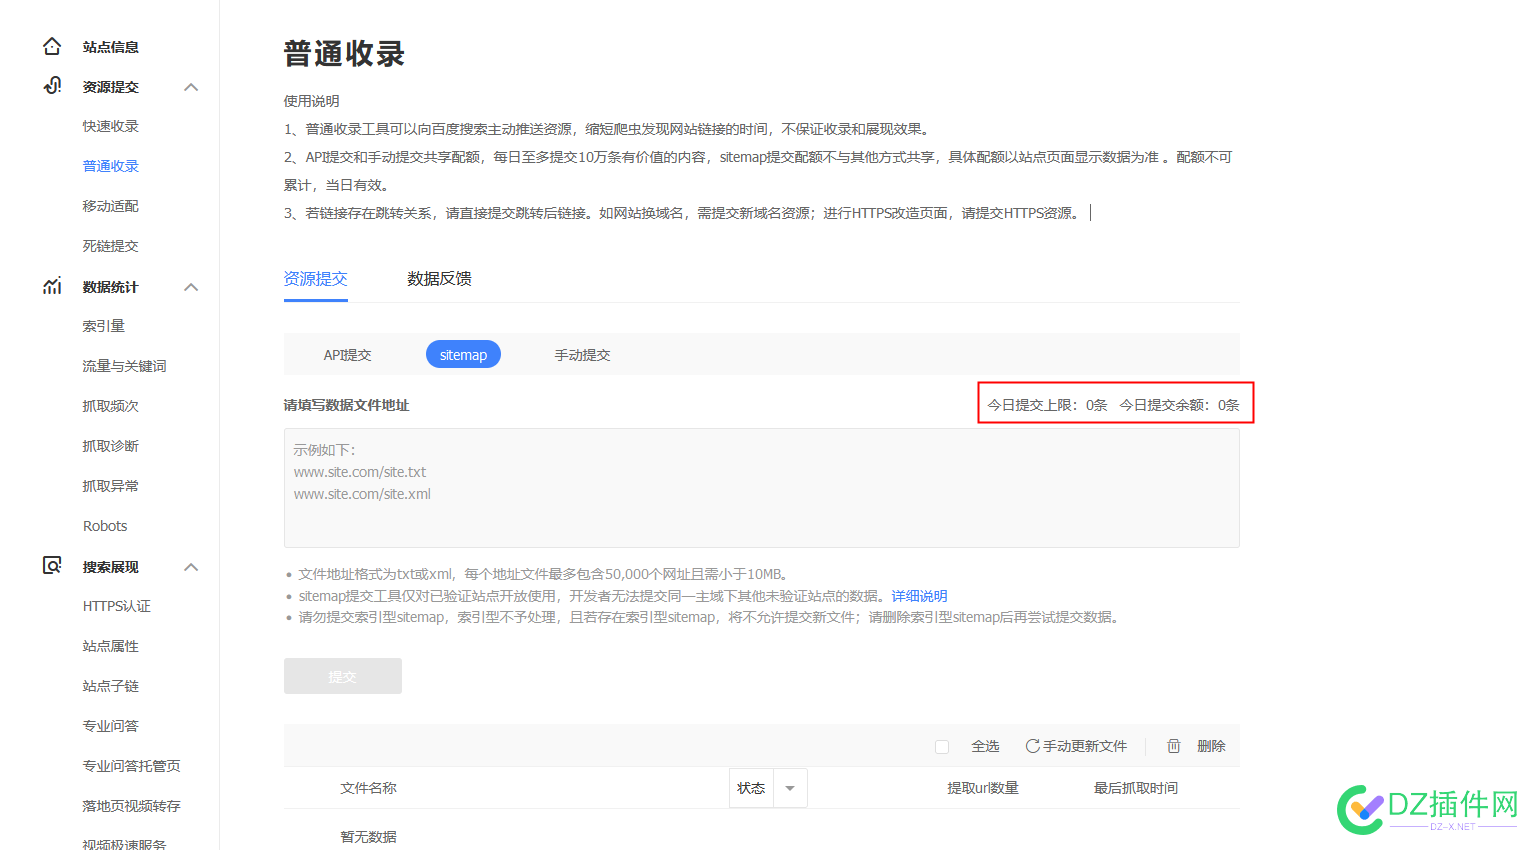
Task: Open the 状态 filter dropdown arrow
Action: tap(790, 788)
